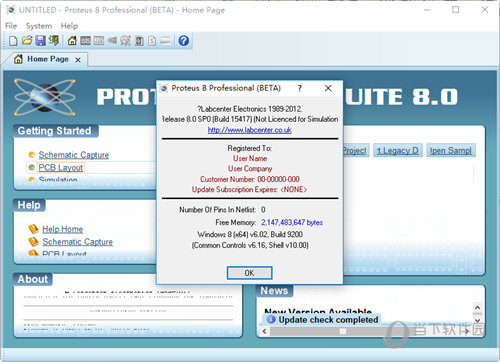Click the Home Page house toolbar icon
This screenshot has width=500, height=362.
tap(72, 41)
